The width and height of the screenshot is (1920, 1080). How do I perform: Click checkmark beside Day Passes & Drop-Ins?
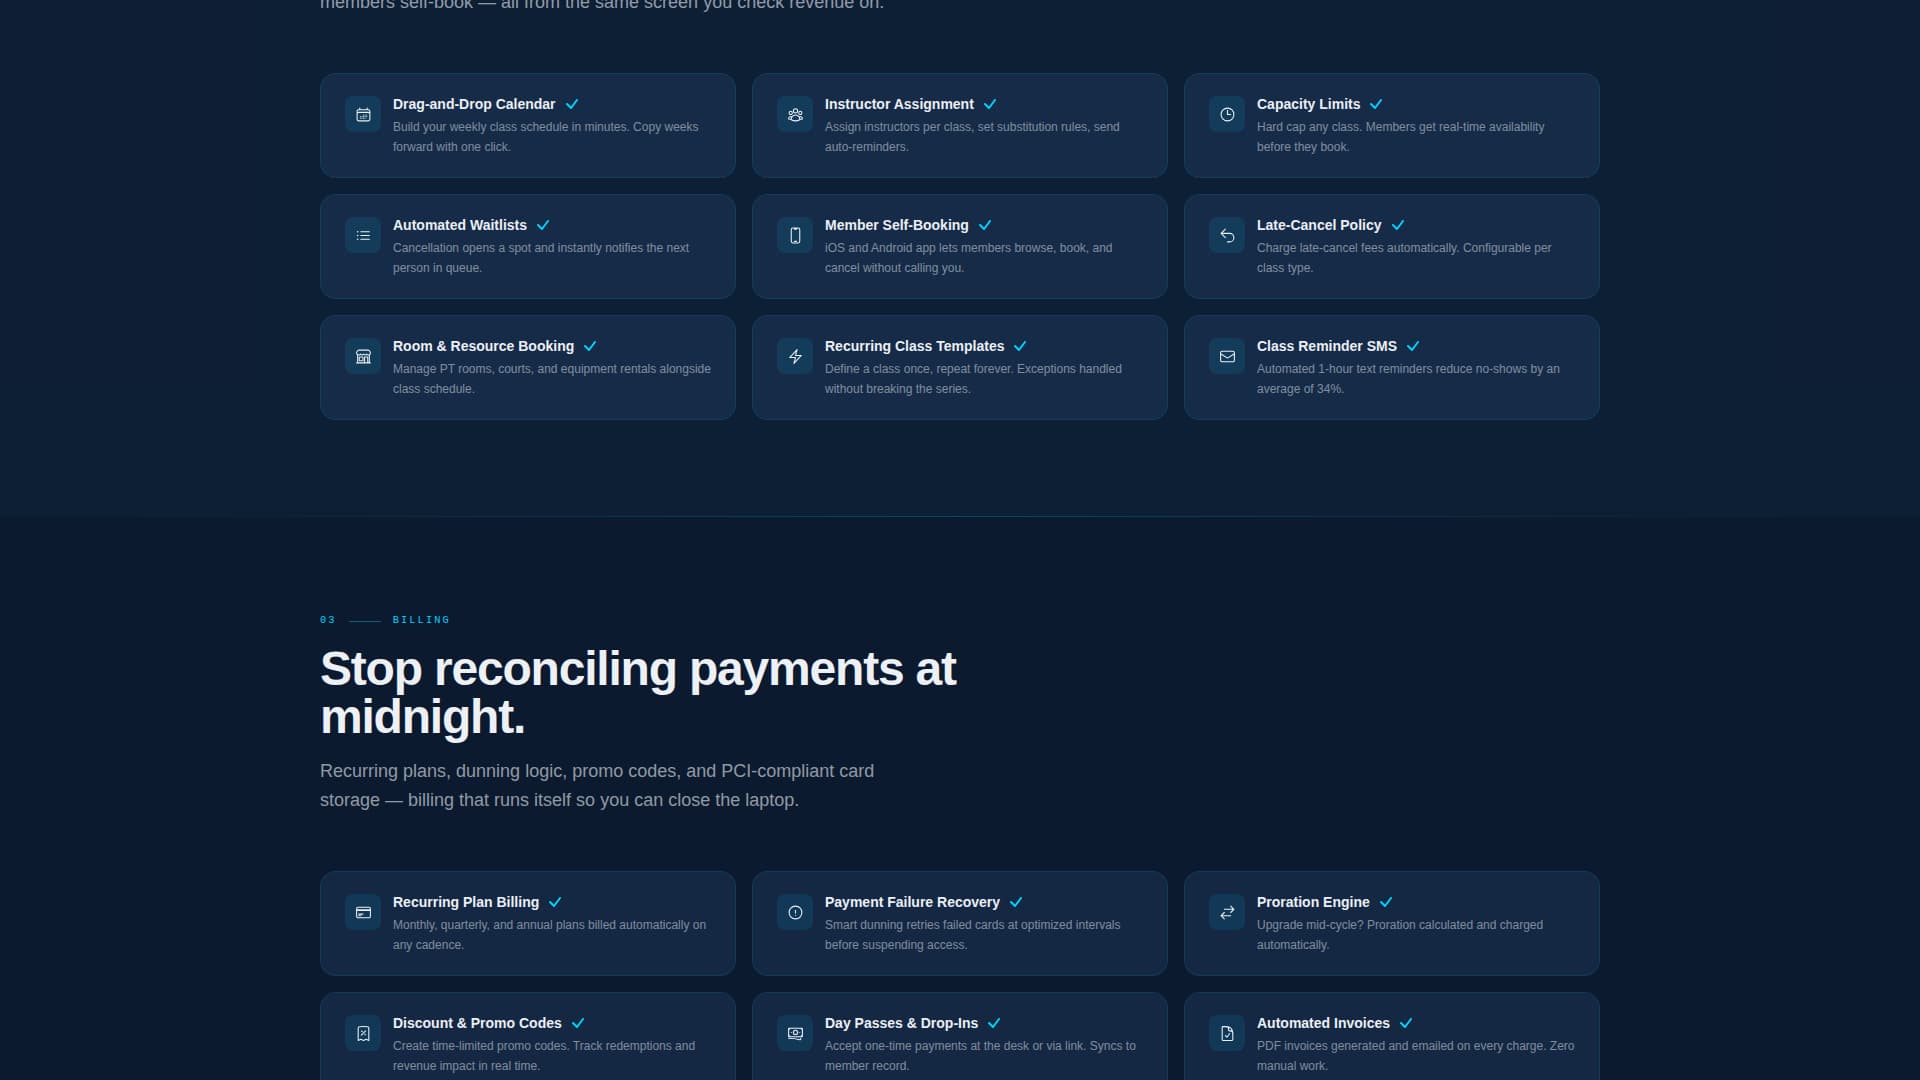[994, 1023]
